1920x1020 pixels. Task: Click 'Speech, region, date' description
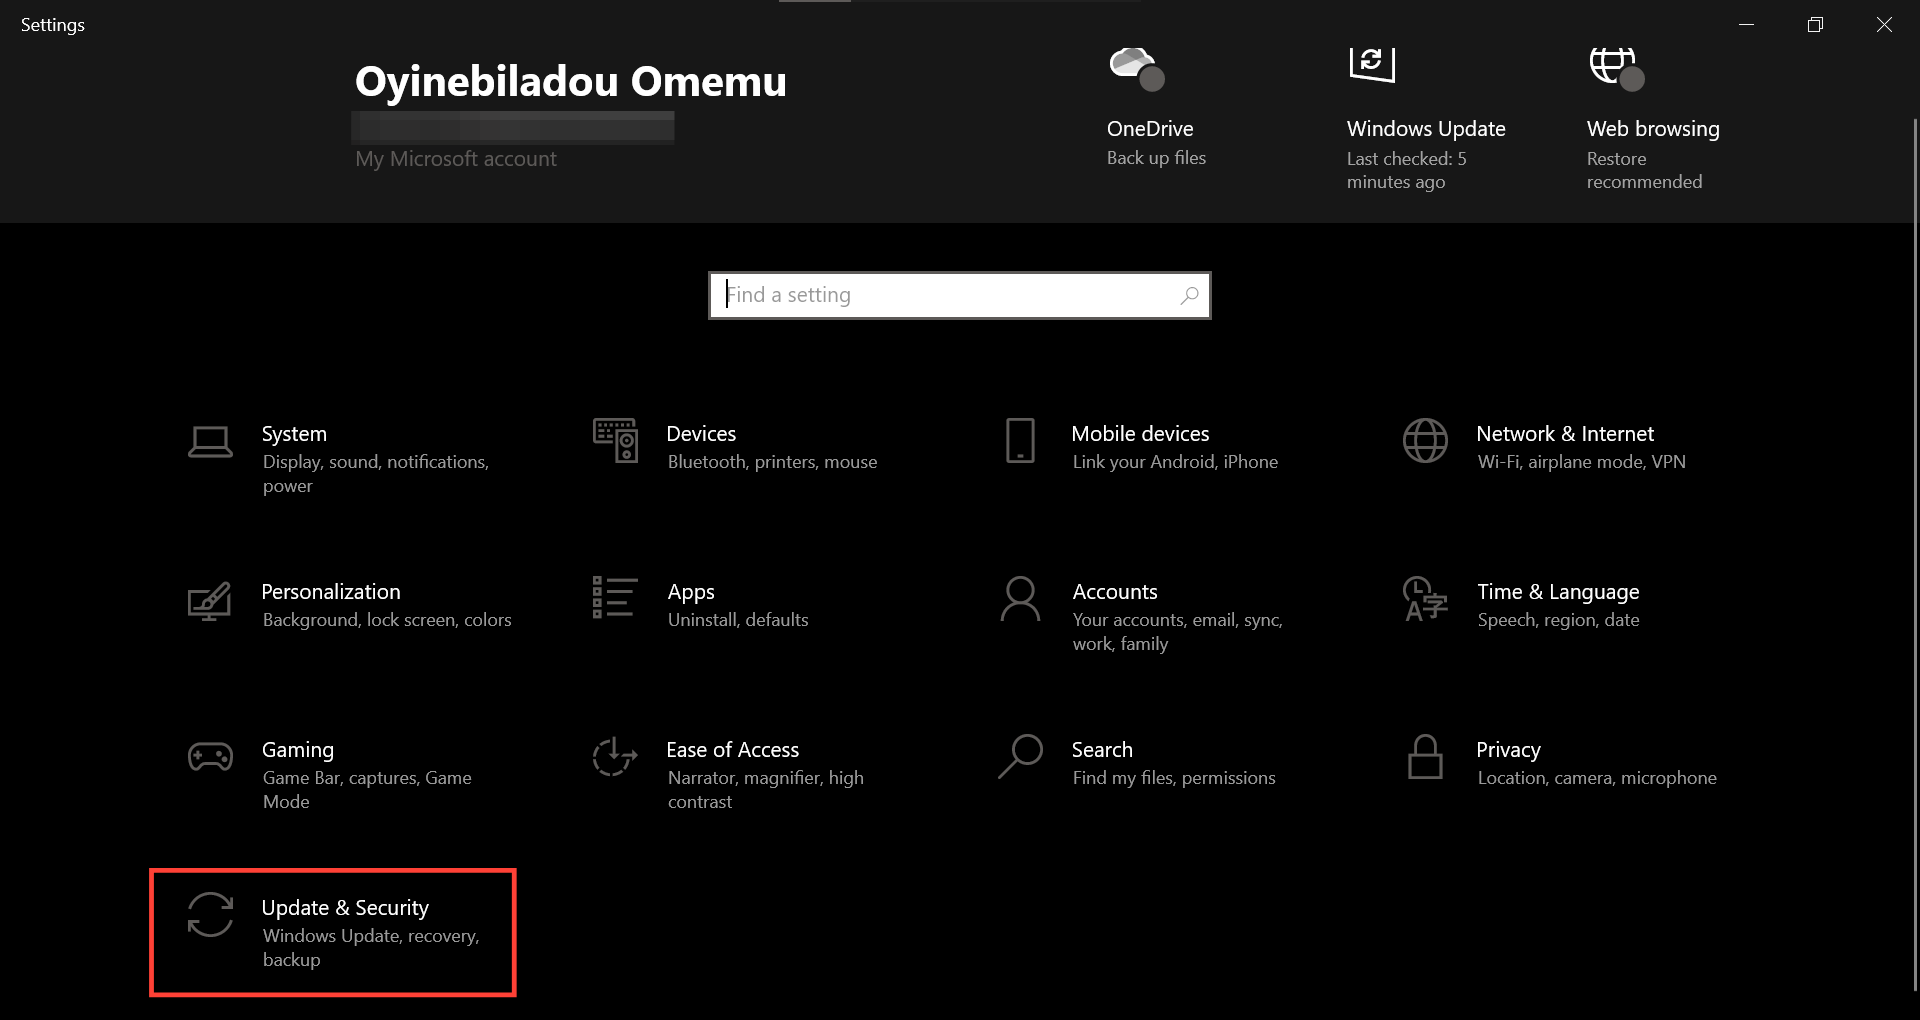(1558, 620)
